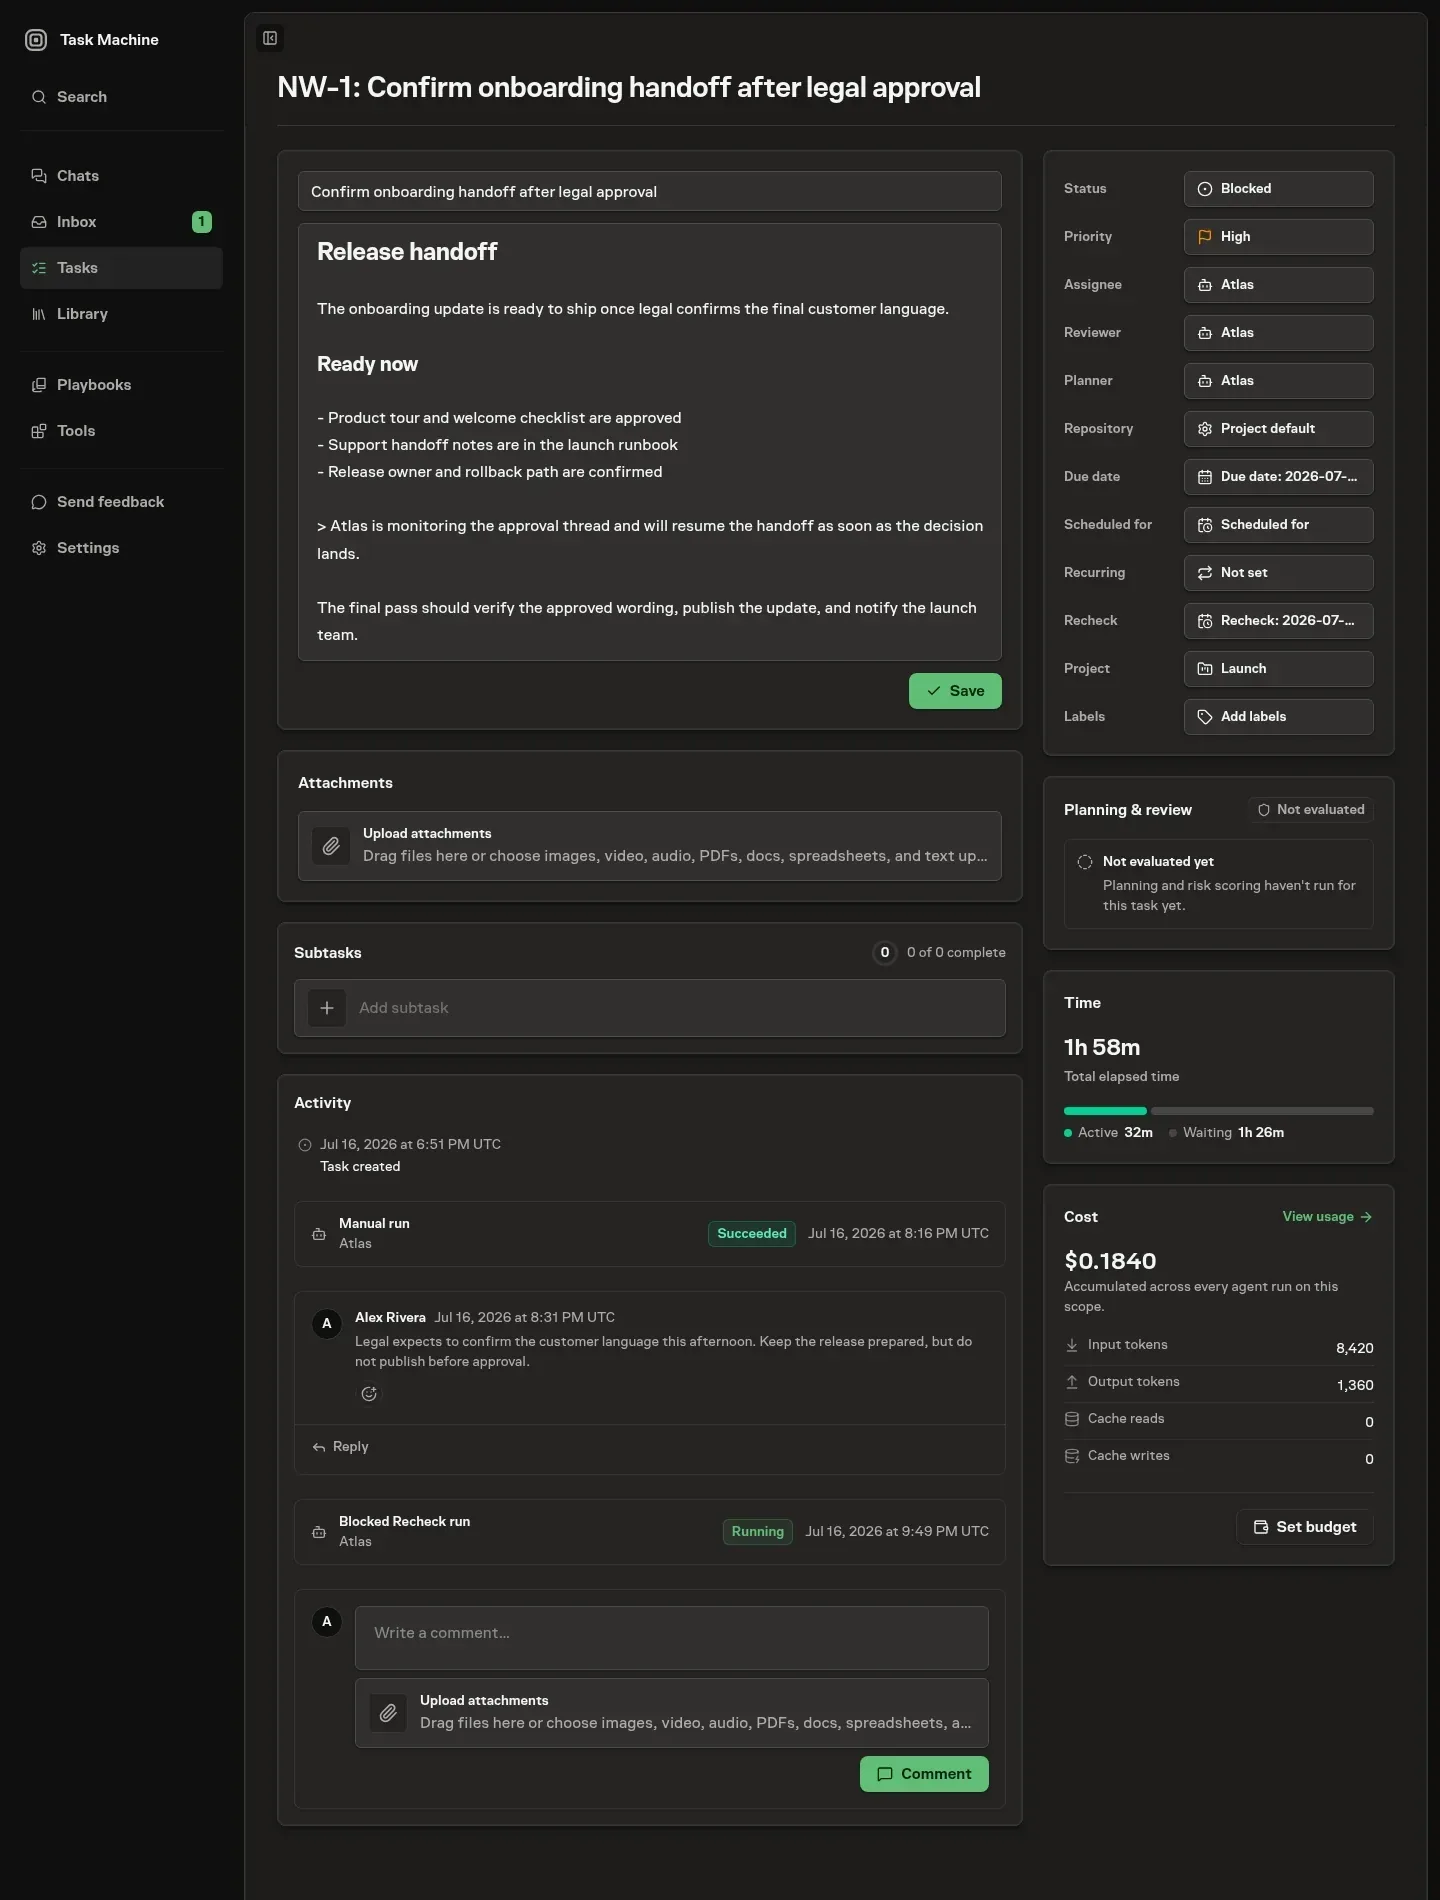Click the Output tokens upload icon
This screenshot has width=1440, height=1900.
click(x=1072, y=1382)
